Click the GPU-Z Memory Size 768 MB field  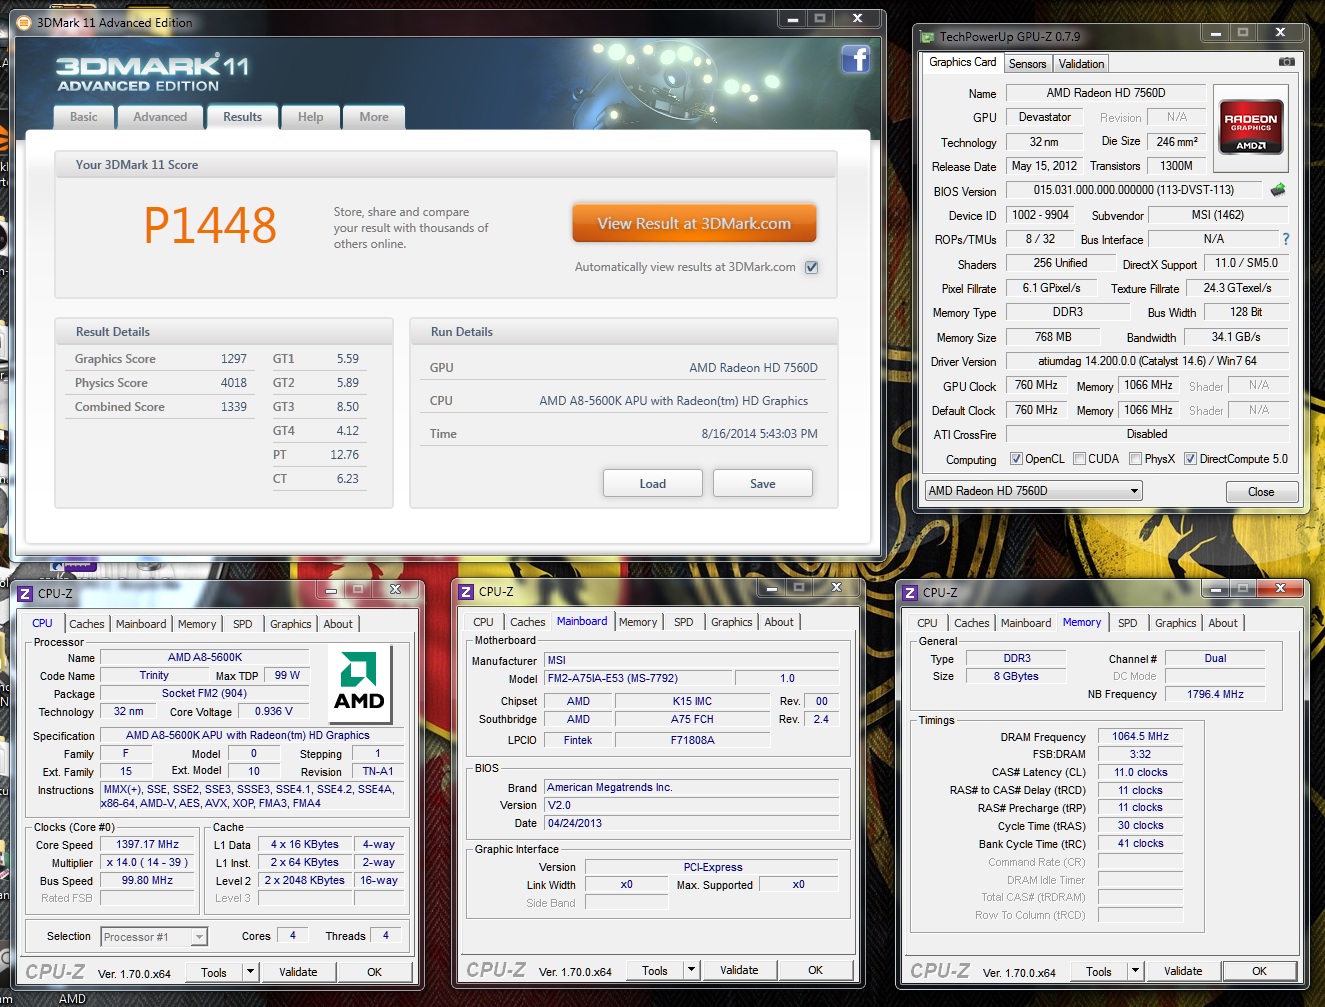pos(1052,337)
